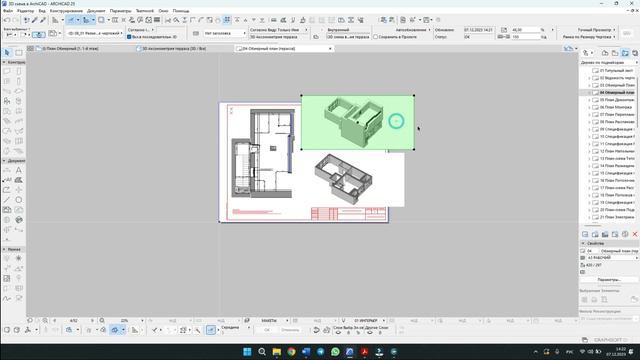Select '21 План Электрика' in layout tree
The width and height of the screenshot is (640, 360).
616,217
